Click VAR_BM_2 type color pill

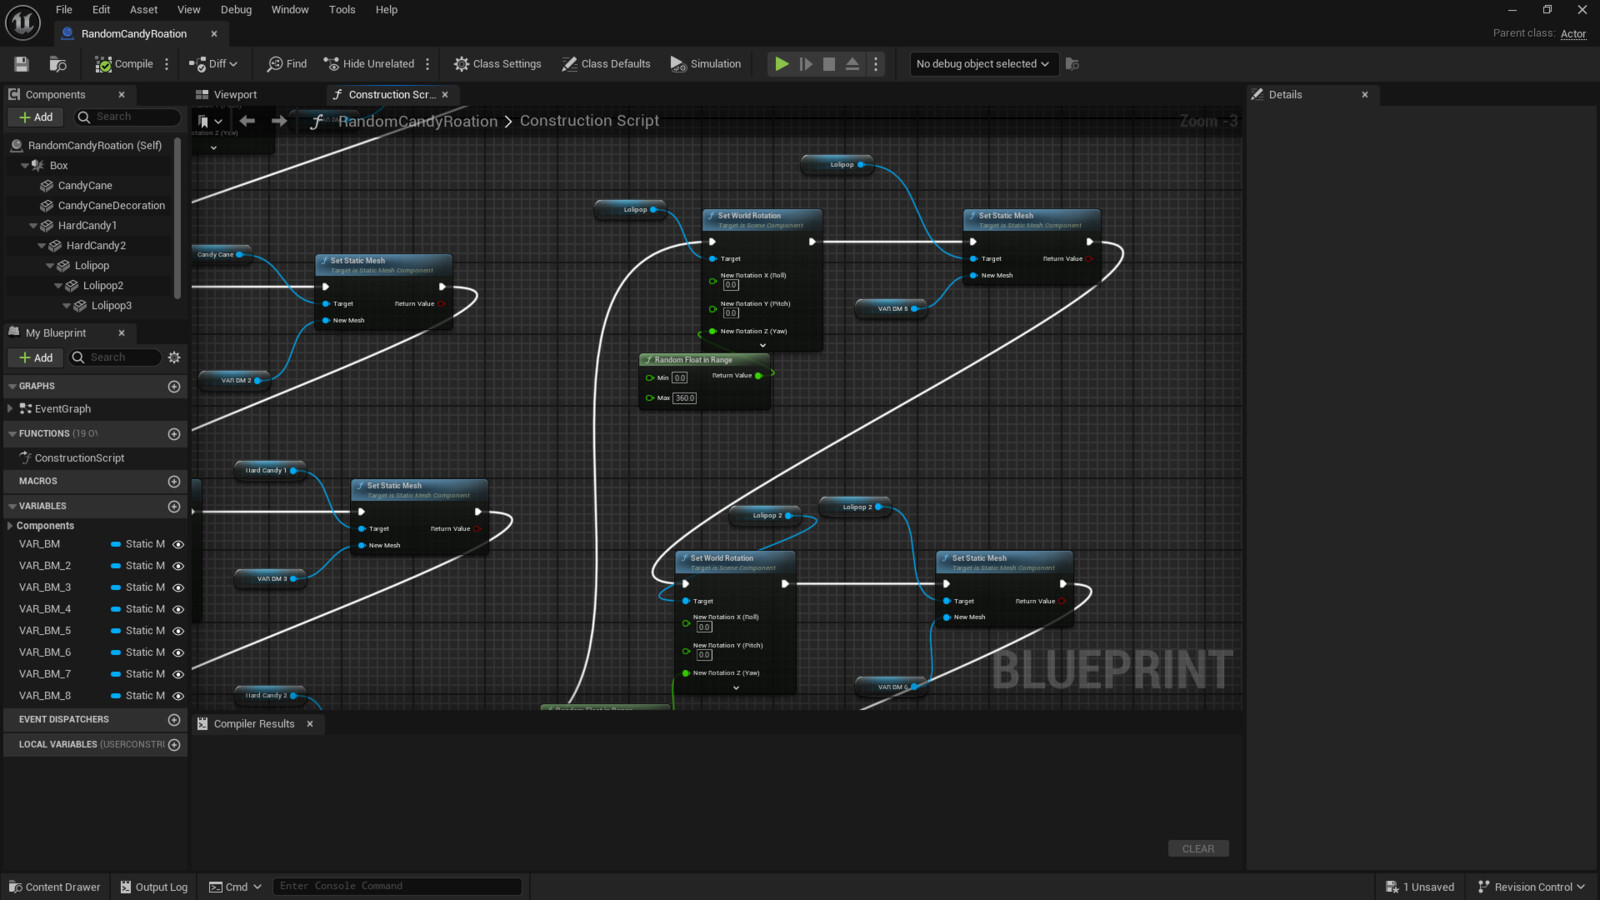coord(116,566)
